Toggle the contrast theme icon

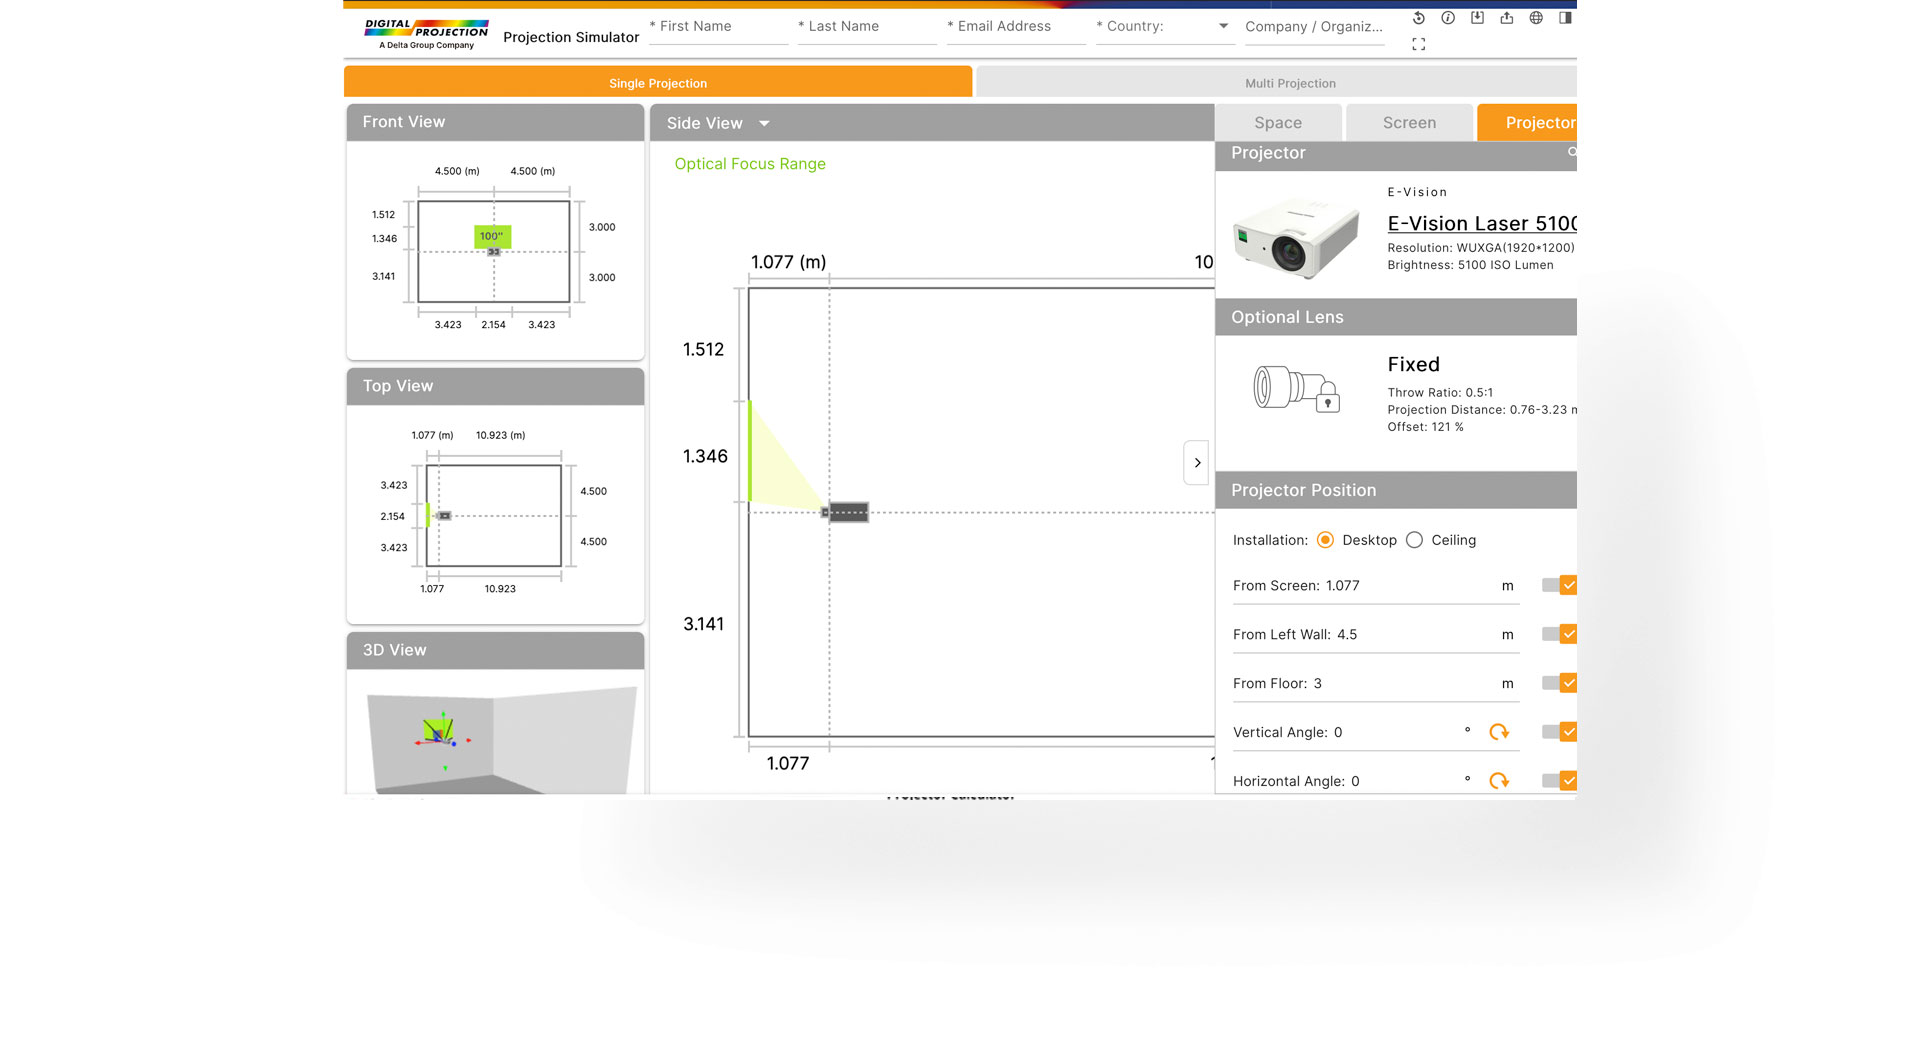1565,18
